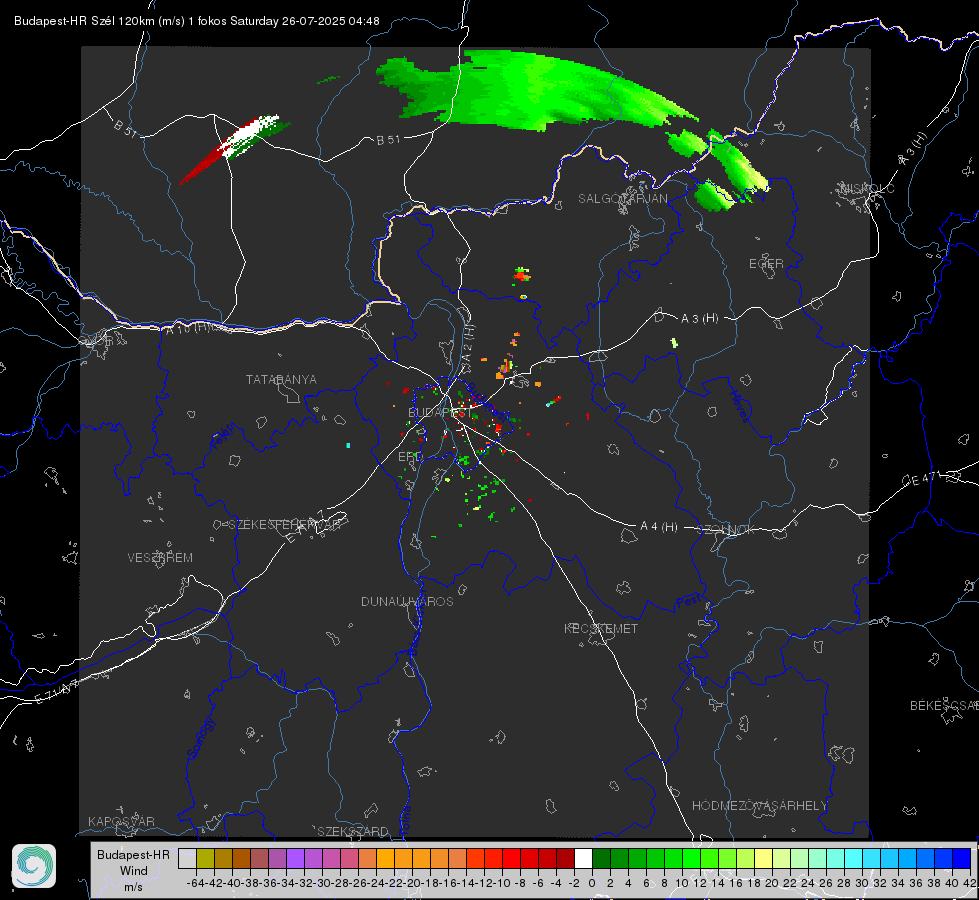This screenshot has height=900, width=979.
Task: Click the HÓDMEZŐVÁSÁRHELY city label
Action: click(x=759, y=806)
